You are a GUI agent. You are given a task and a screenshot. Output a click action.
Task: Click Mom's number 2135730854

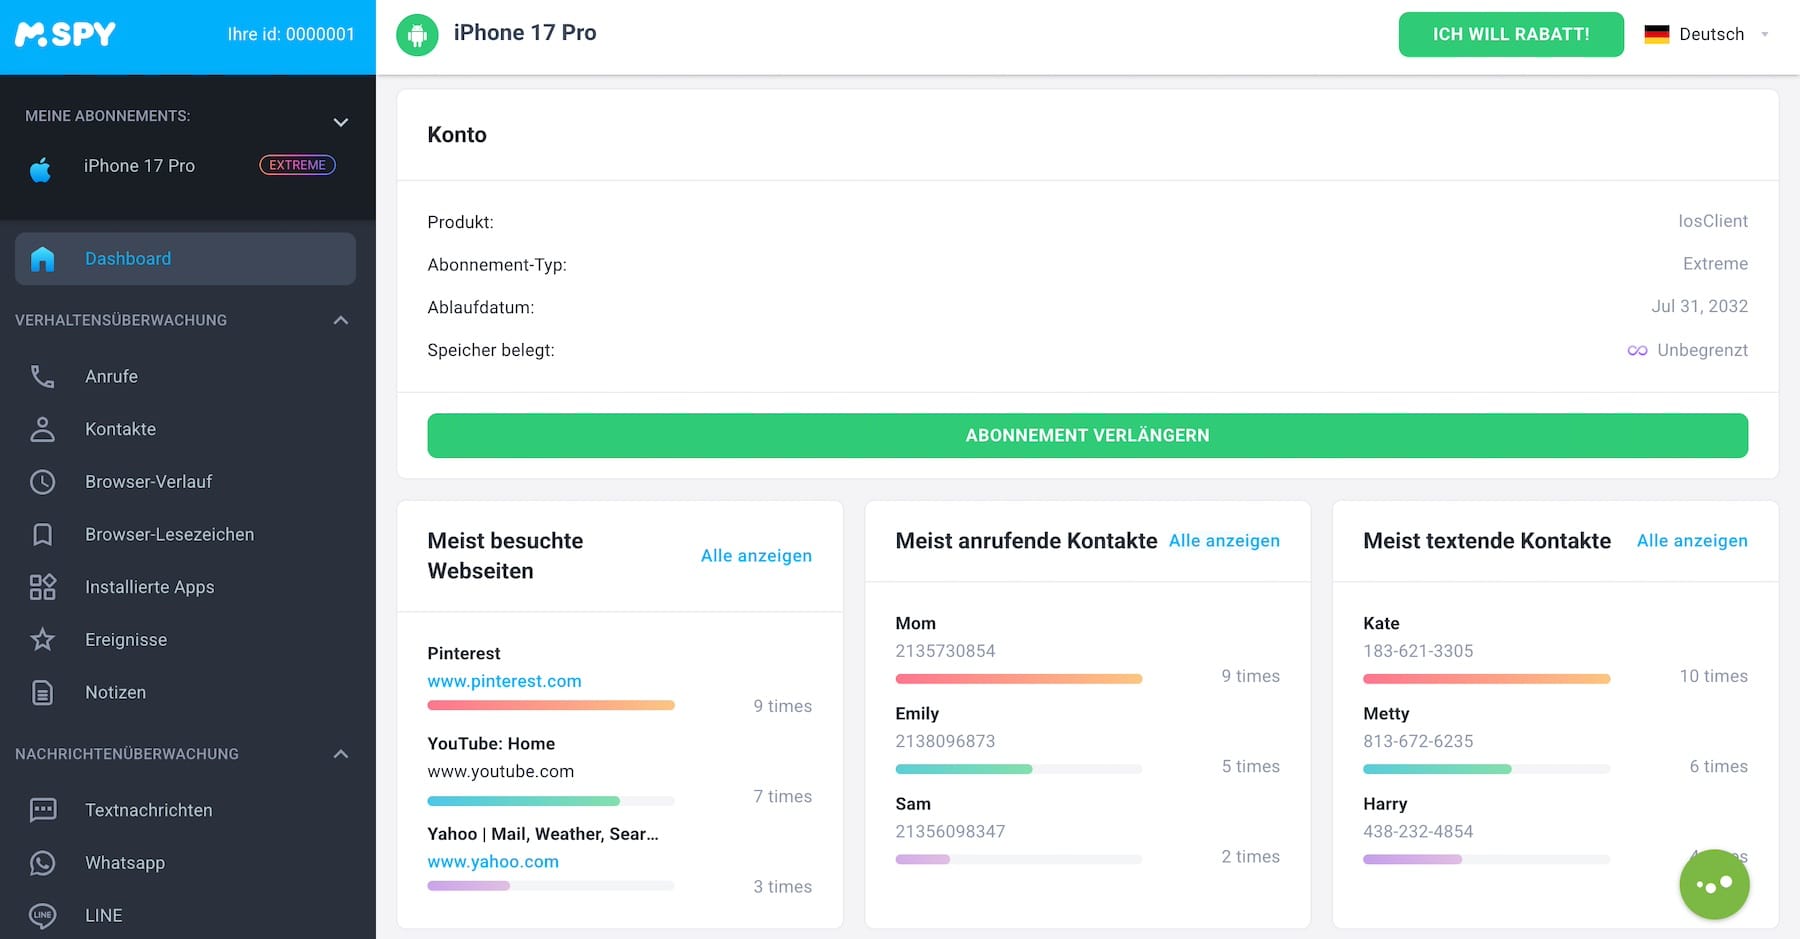click(x=945, y=651)
